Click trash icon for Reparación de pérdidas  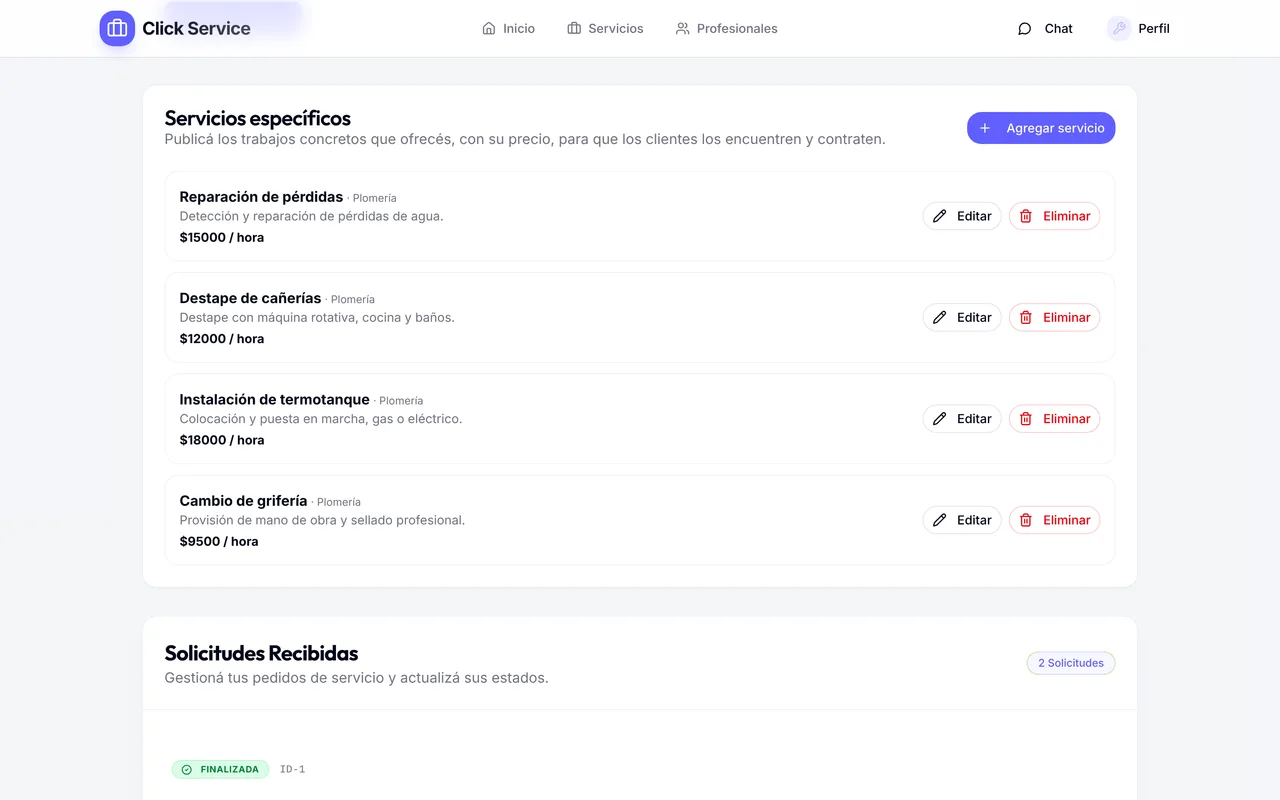click(x=1026, y=216)
